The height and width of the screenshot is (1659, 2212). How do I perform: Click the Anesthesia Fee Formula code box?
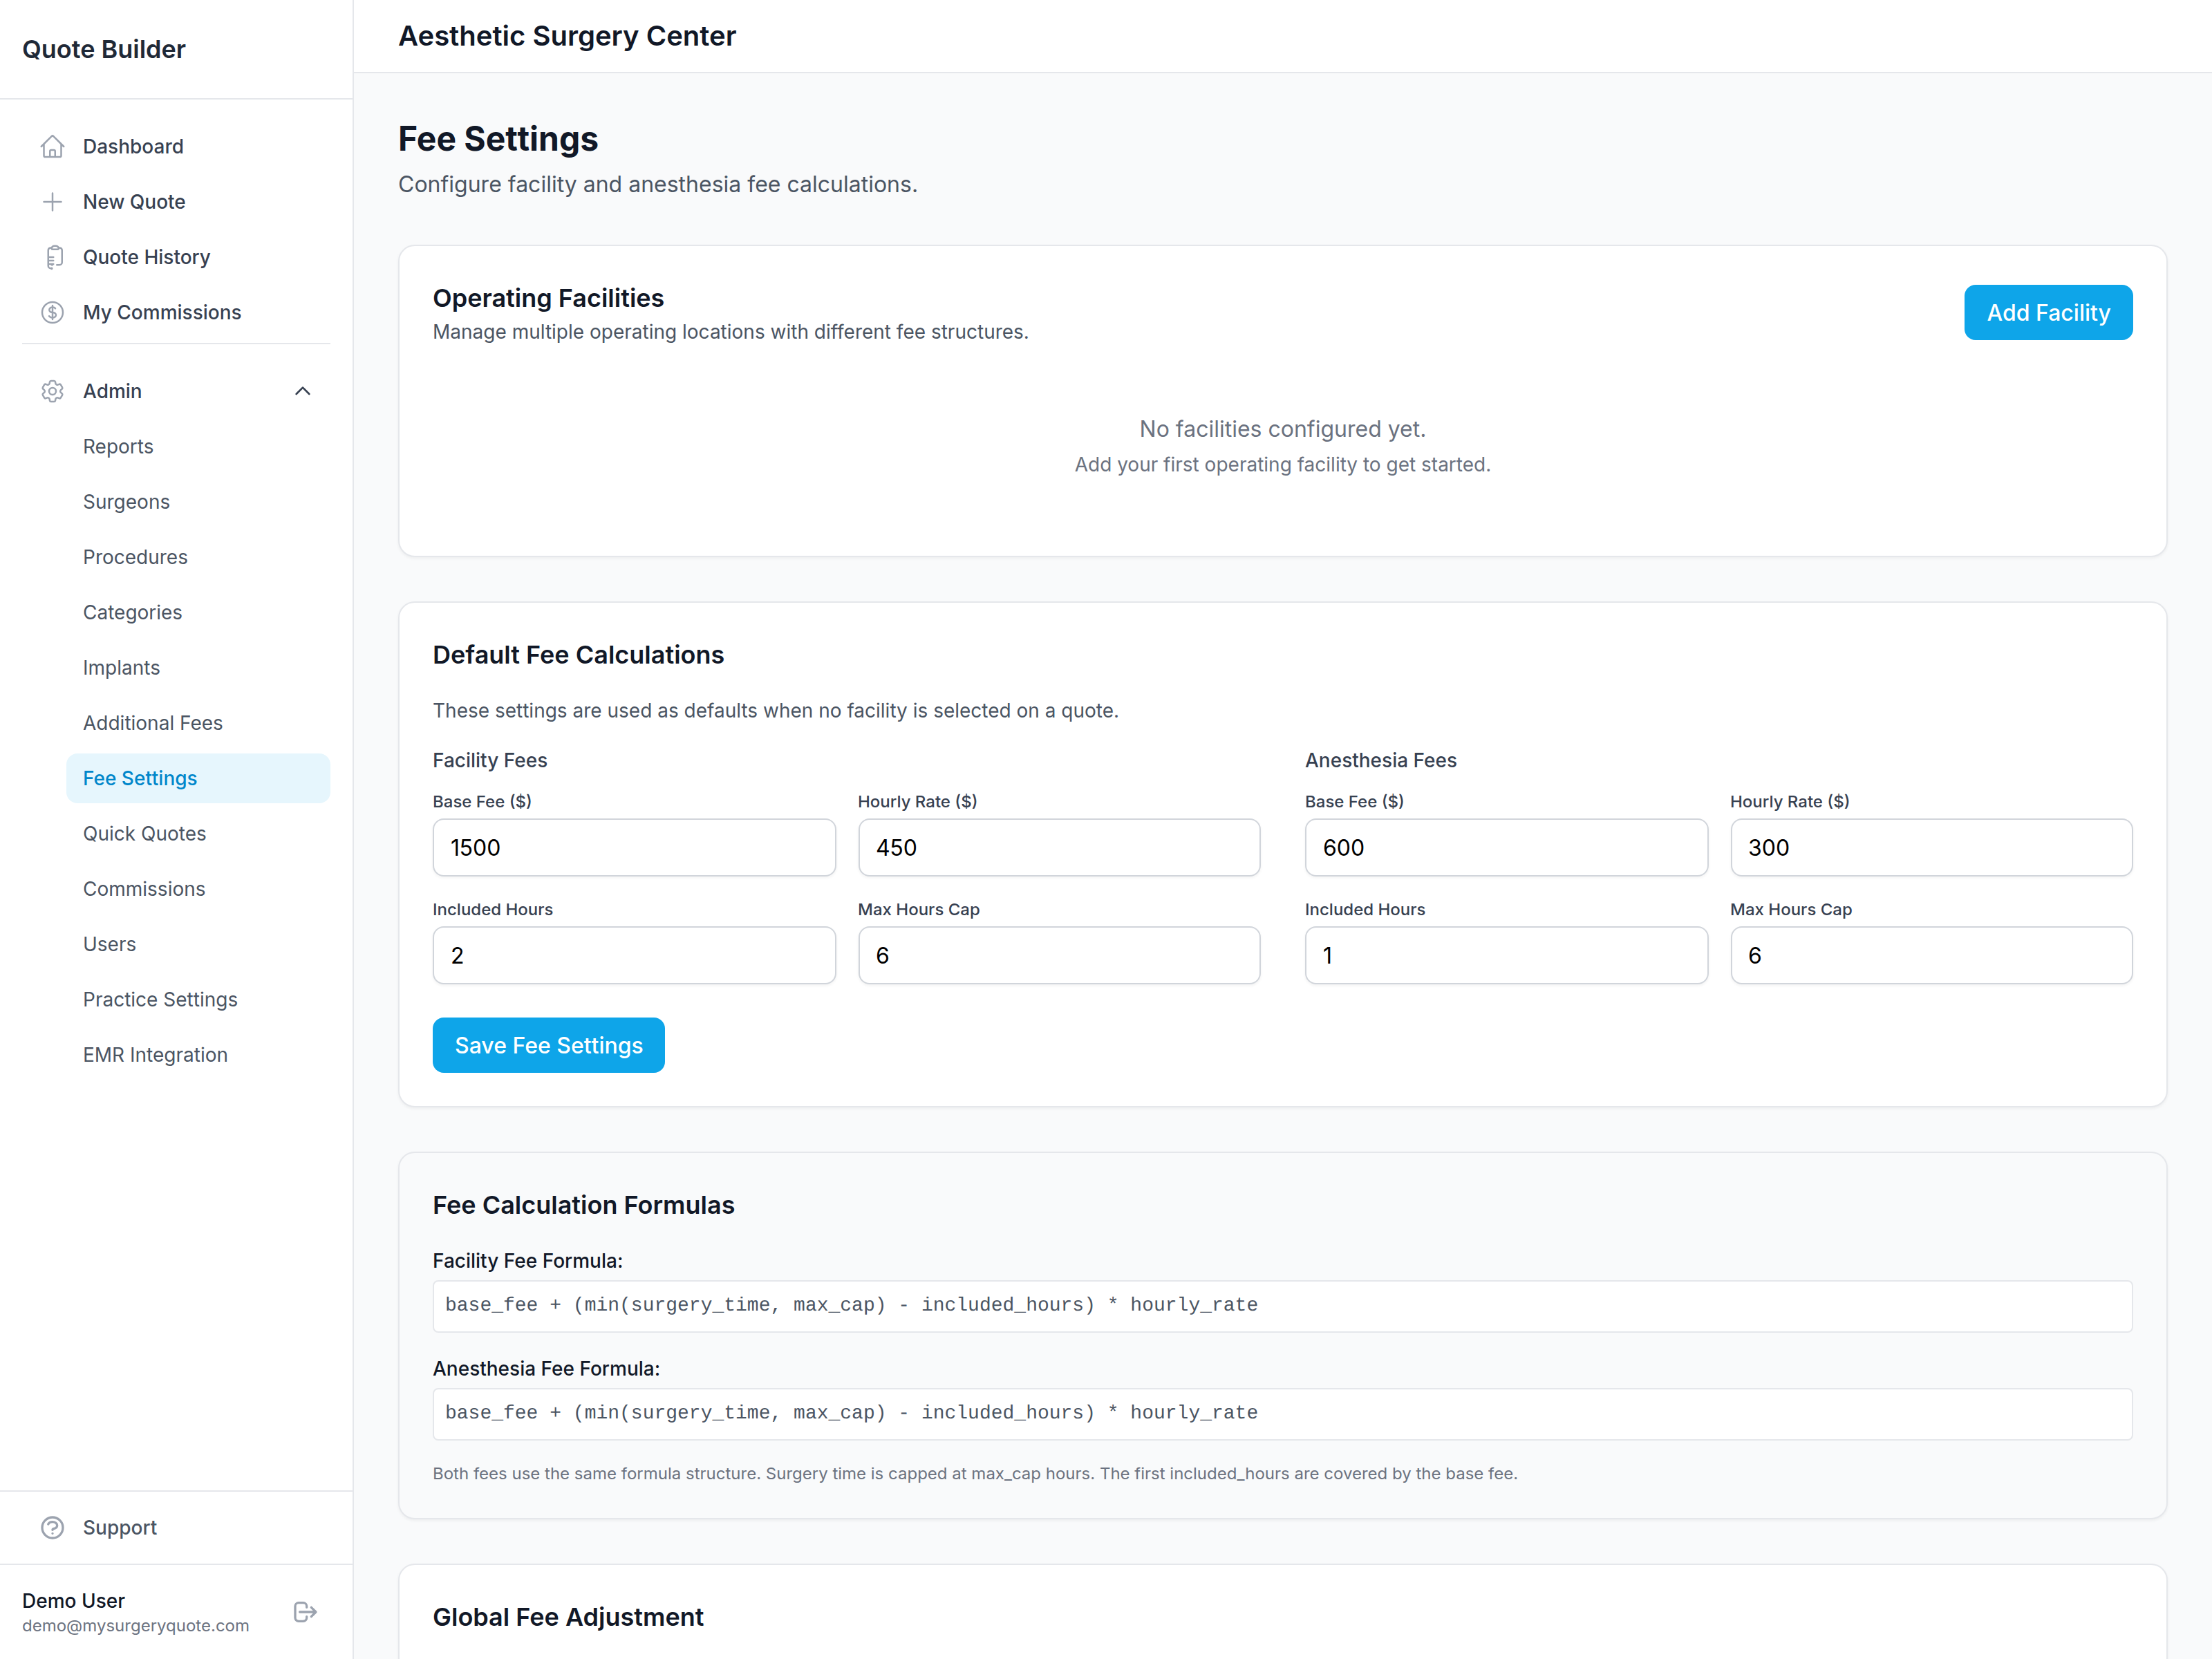[1282, 1413]
